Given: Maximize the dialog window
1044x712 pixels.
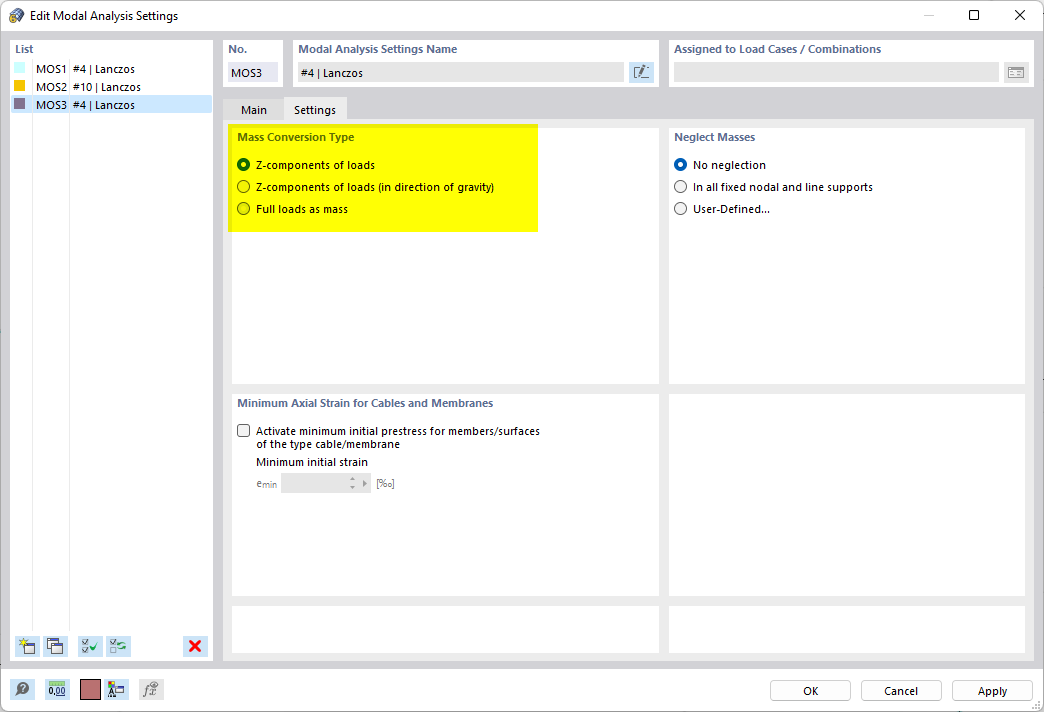Looking at the screenshot, I should [974, 15].
